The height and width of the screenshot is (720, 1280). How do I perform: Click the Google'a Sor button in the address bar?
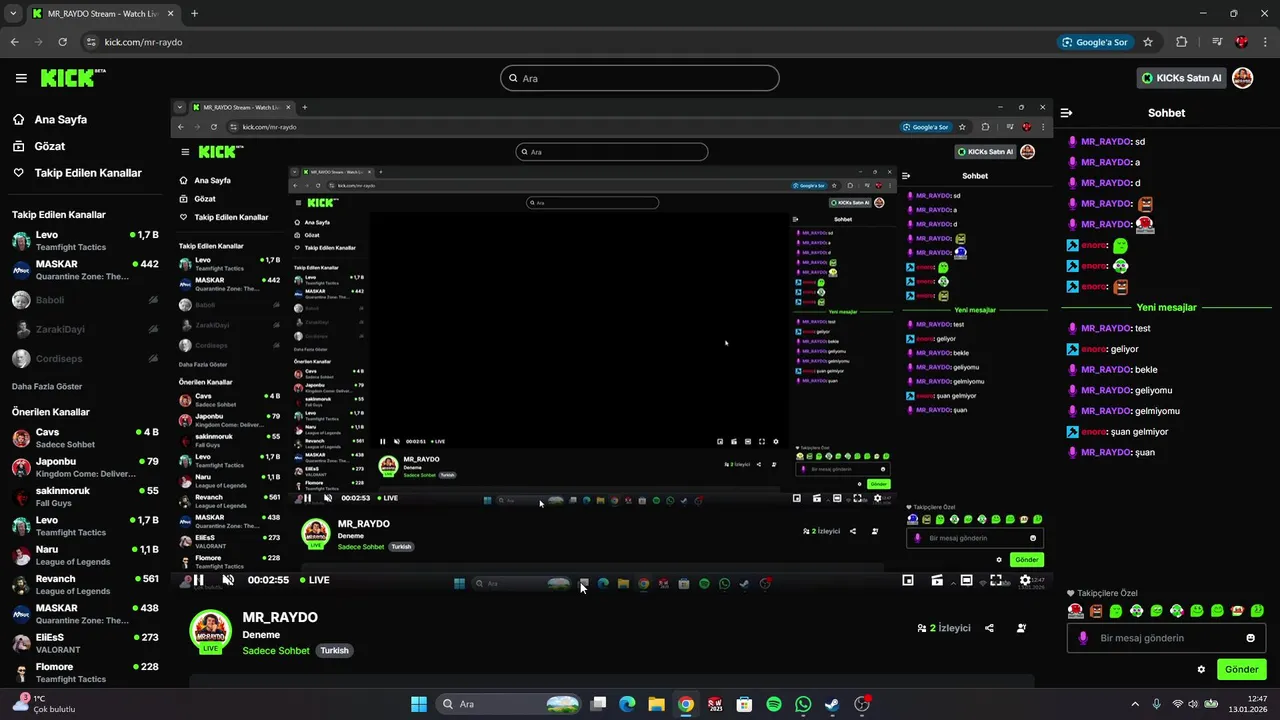[1096, 42]
